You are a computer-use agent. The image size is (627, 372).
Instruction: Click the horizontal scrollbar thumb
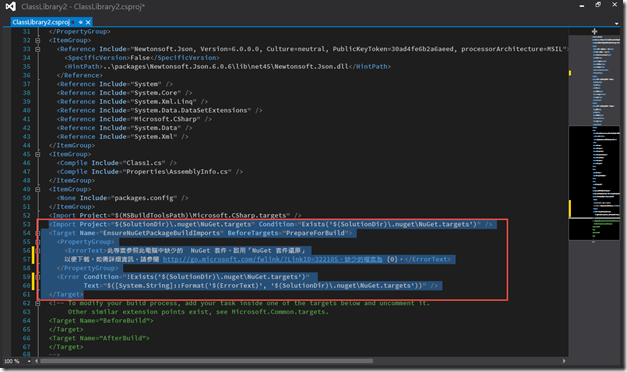click(x=206, y=361)
